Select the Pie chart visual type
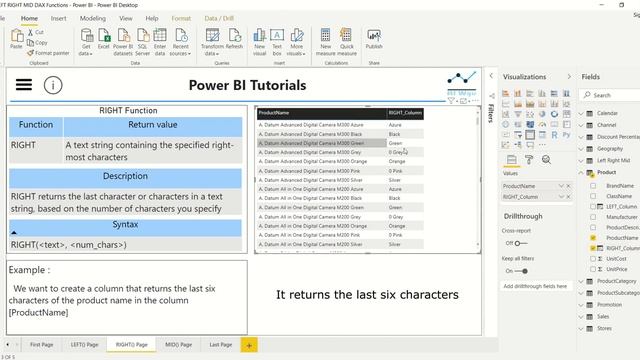640x360 pixels. 542,114
